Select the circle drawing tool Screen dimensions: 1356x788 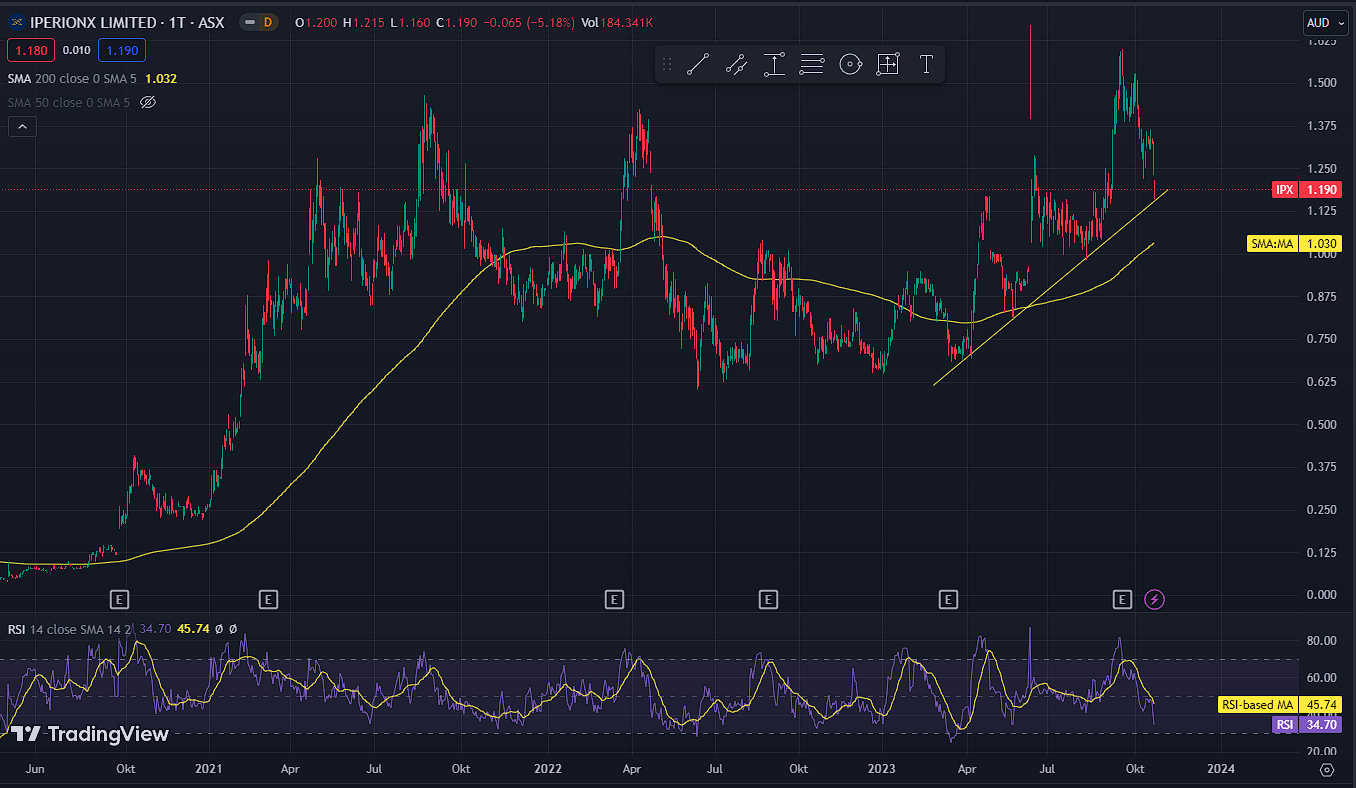coord(850,65)
